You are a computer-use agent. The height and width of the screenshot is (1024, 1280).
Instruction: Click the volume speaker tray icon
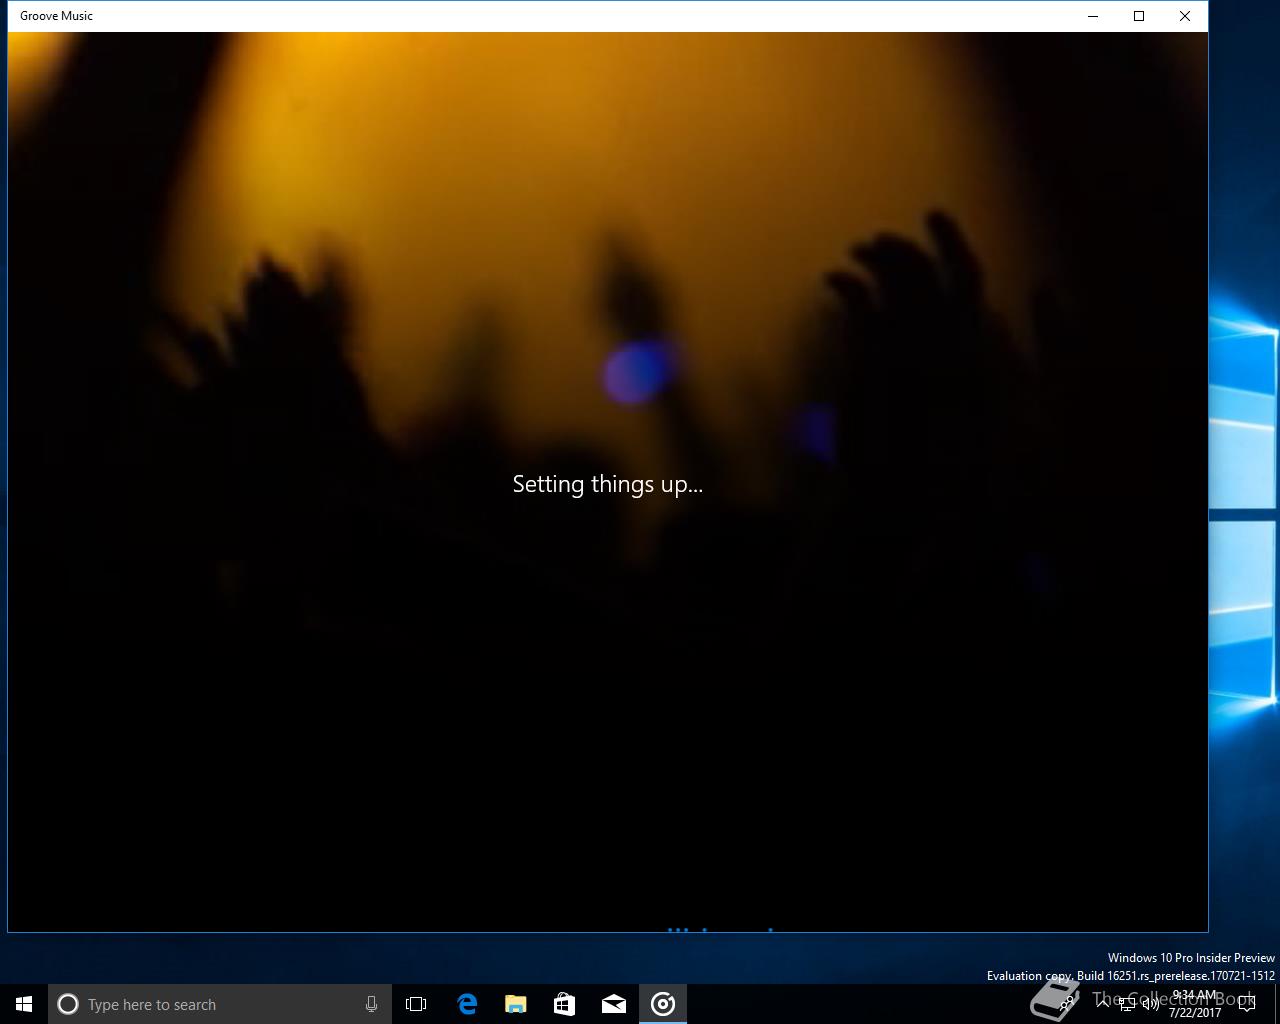(x=1151, y=1003)
